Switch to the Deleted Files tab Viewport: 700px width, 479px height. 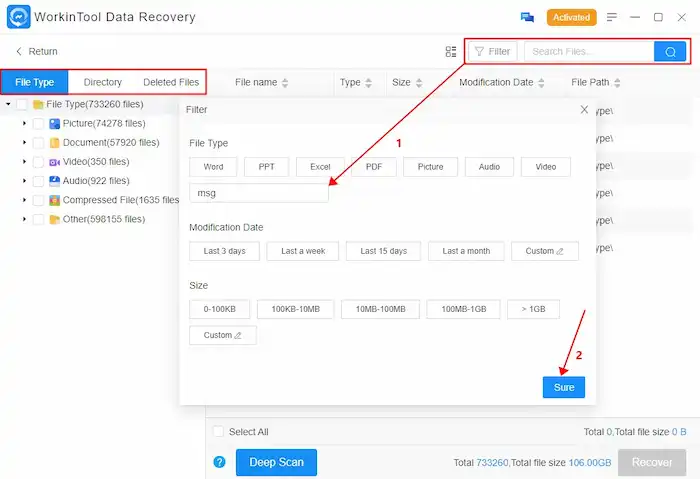pos(171,82)
